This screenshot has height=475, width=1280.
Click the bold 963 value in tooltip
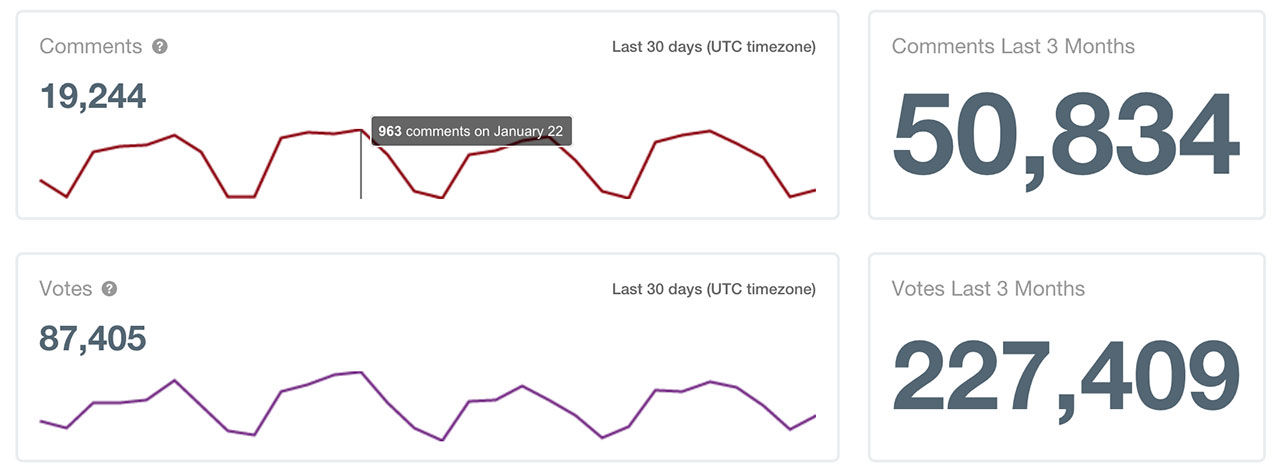pos(390,132)
